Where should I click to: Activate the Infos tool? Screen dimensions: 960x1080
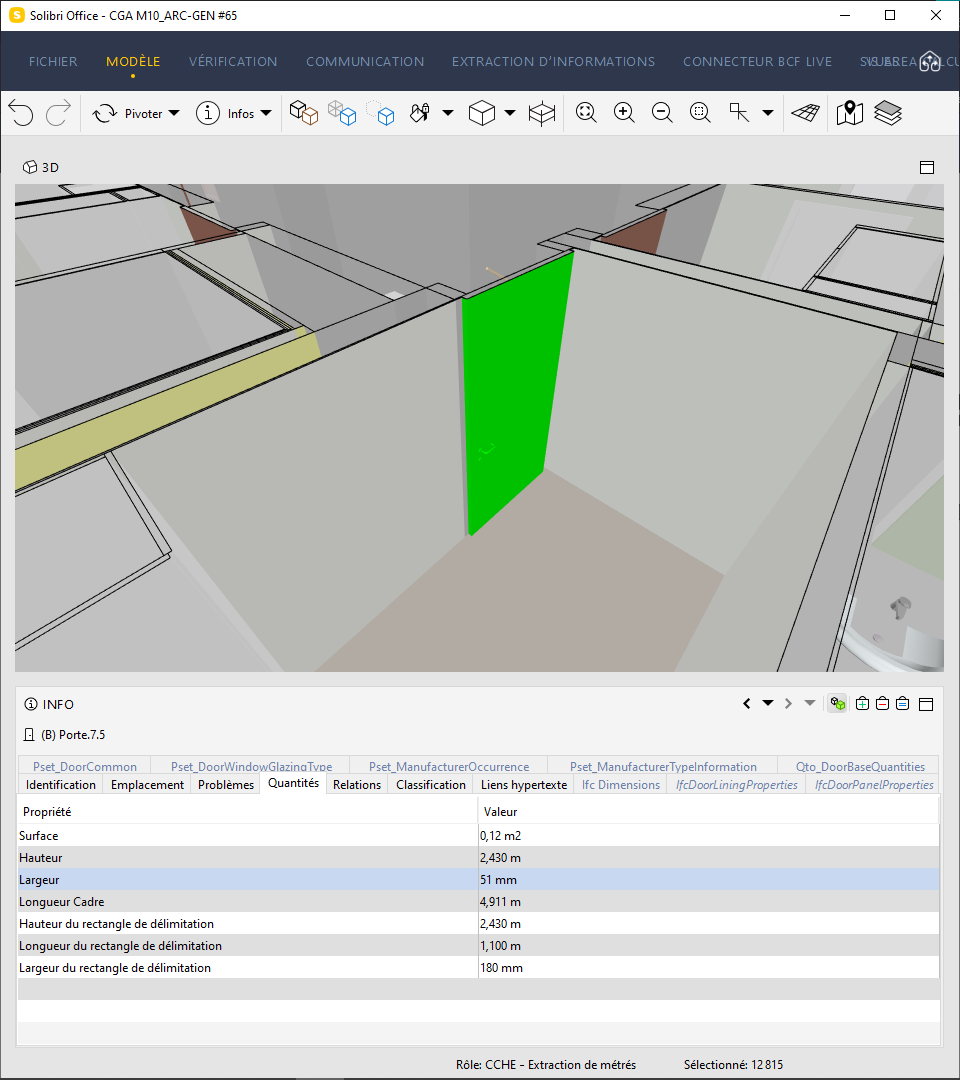coord(225,114)
